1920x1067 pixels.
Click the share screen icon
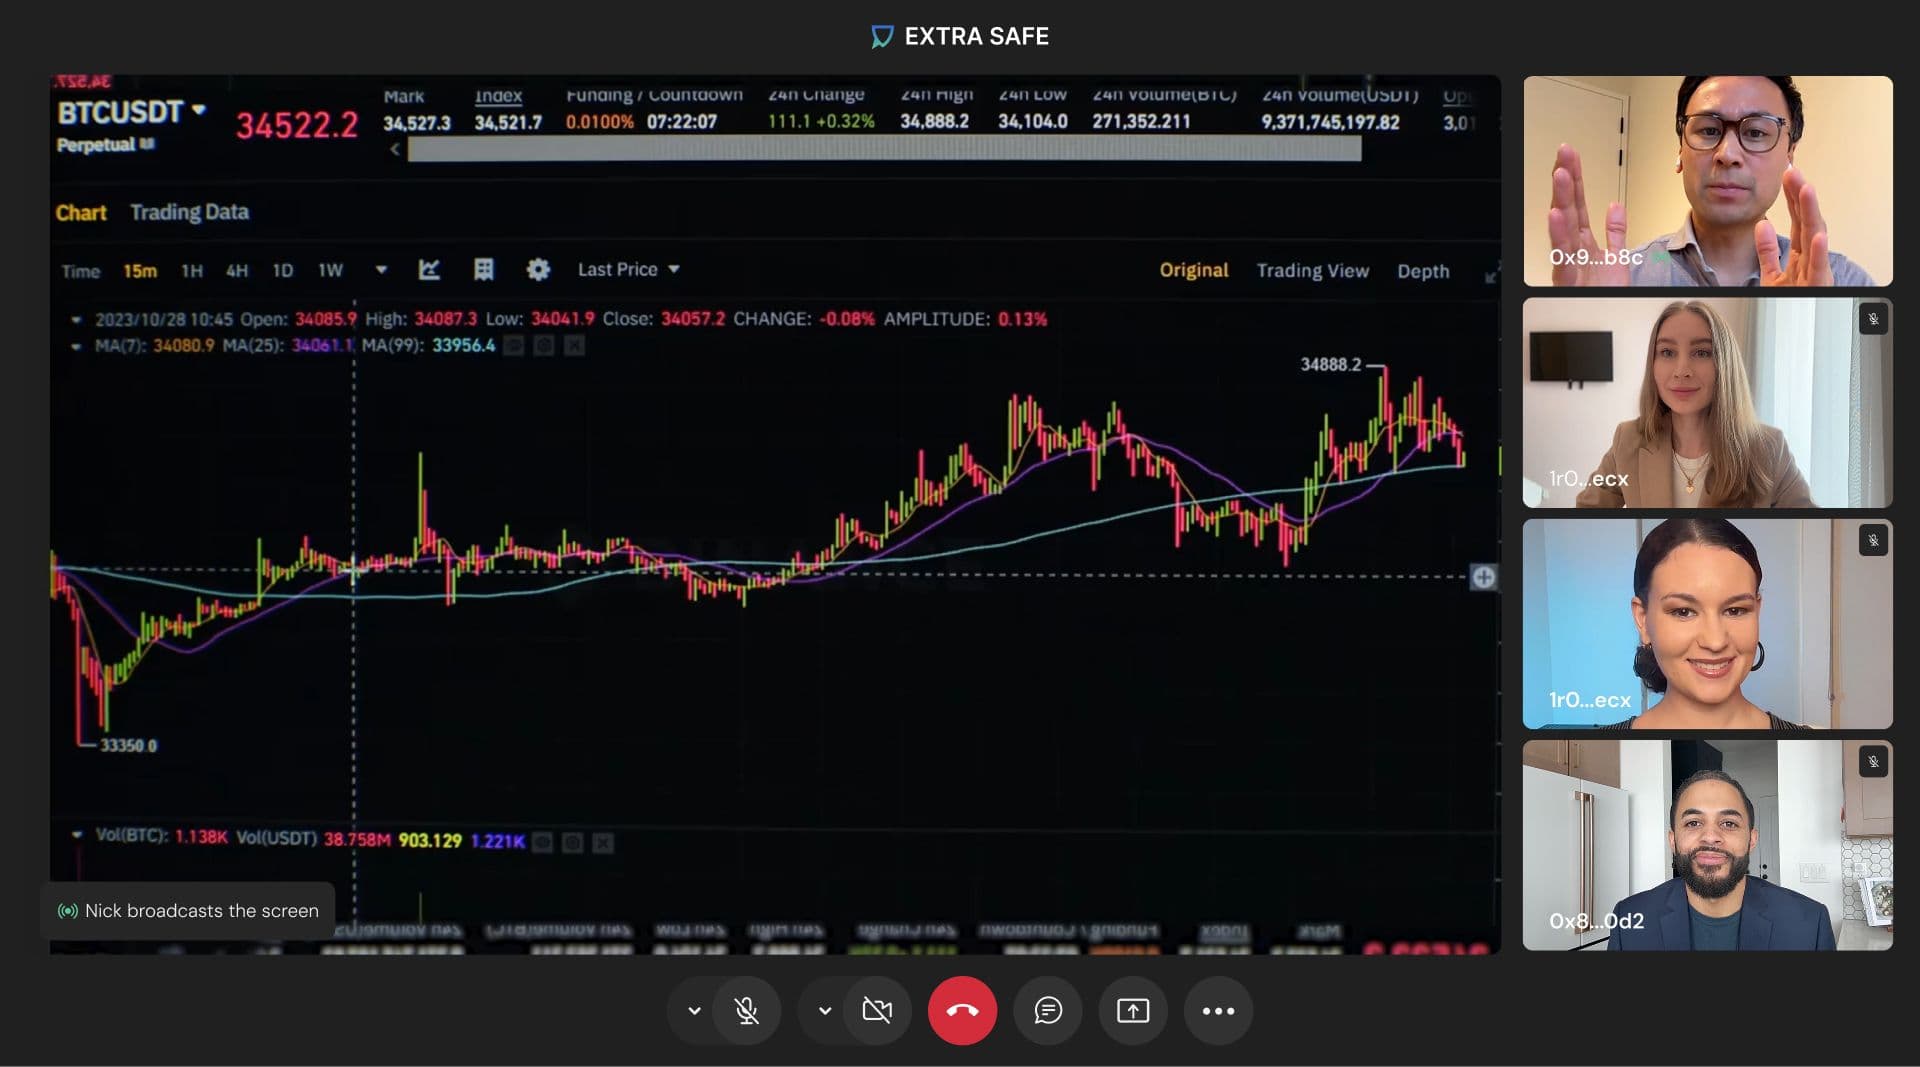(1132, 1011)
